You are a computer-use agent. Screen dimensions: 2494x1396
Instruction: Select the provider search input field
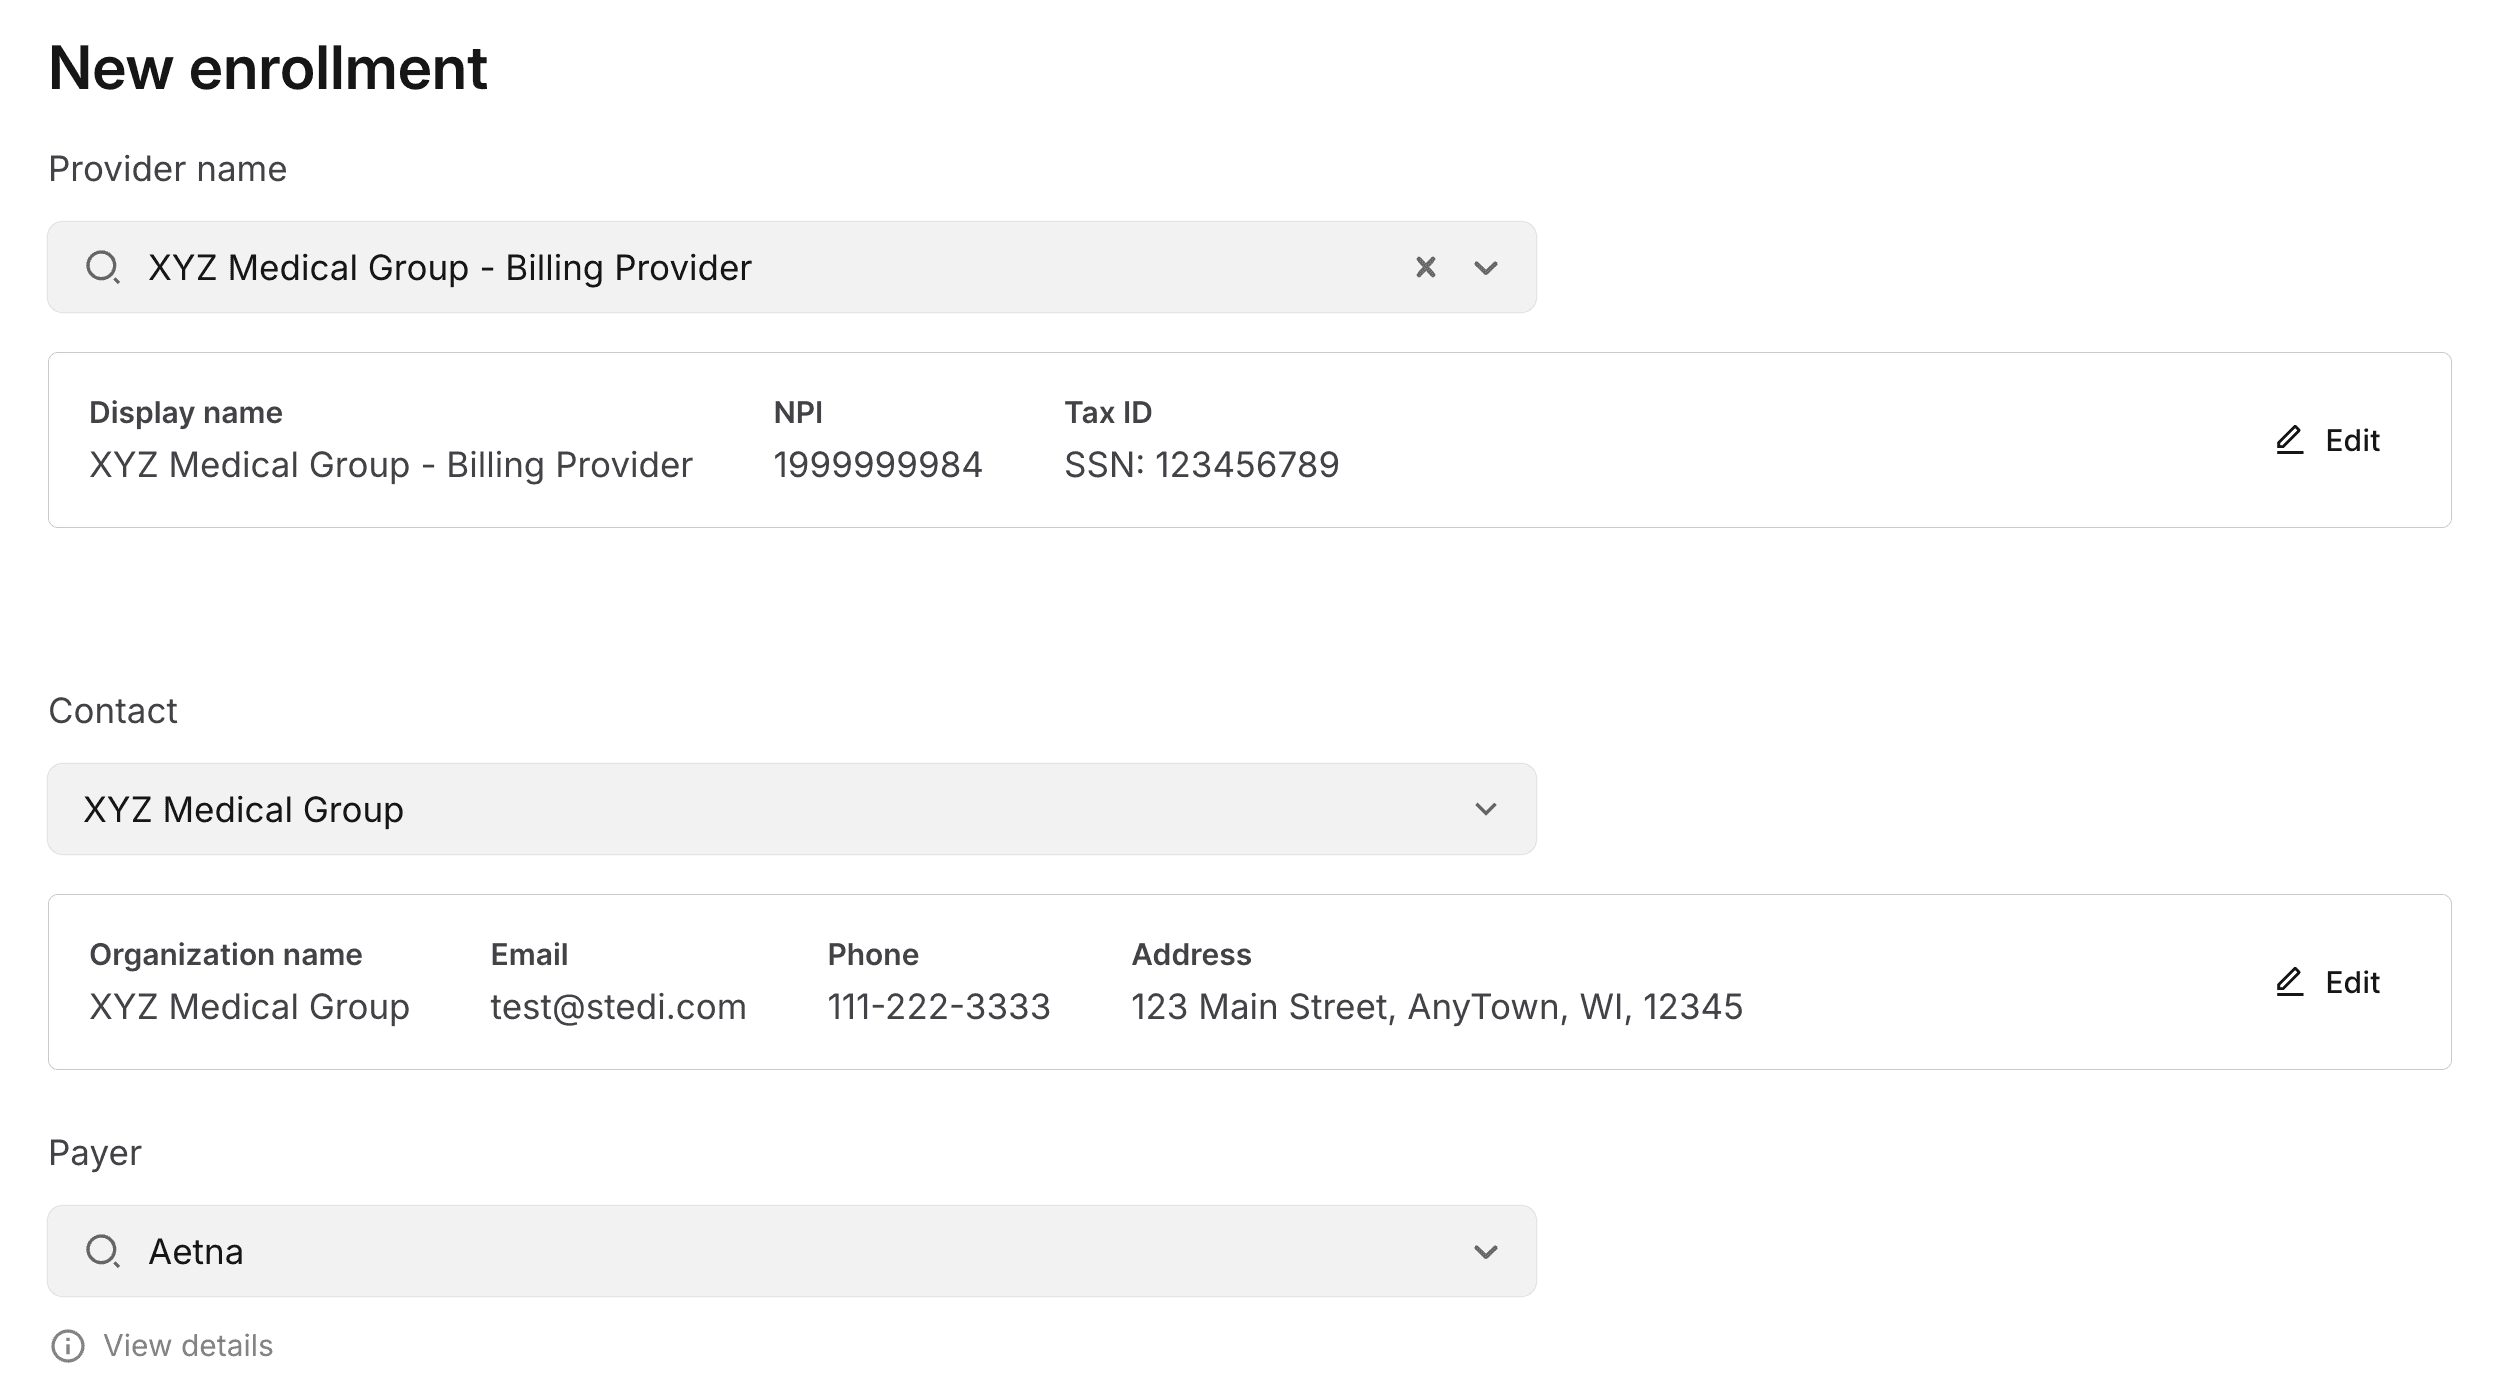coord(700,267)
